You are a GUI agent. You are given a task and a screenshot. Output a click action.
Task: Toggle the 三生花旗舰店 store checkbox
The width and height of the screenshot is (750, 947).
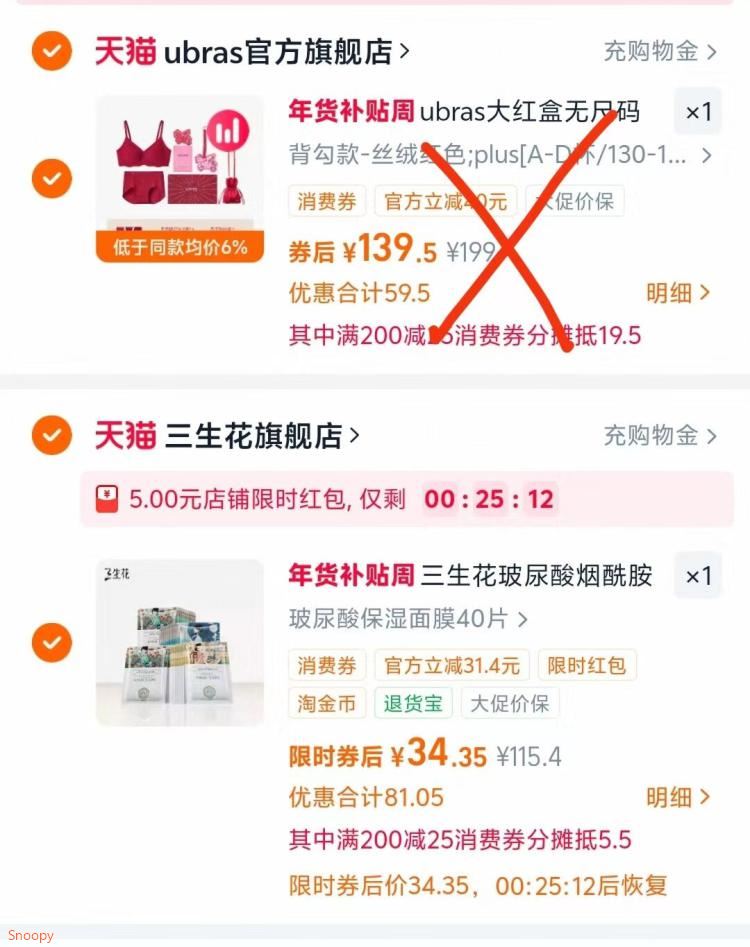[x=52, y=435]
